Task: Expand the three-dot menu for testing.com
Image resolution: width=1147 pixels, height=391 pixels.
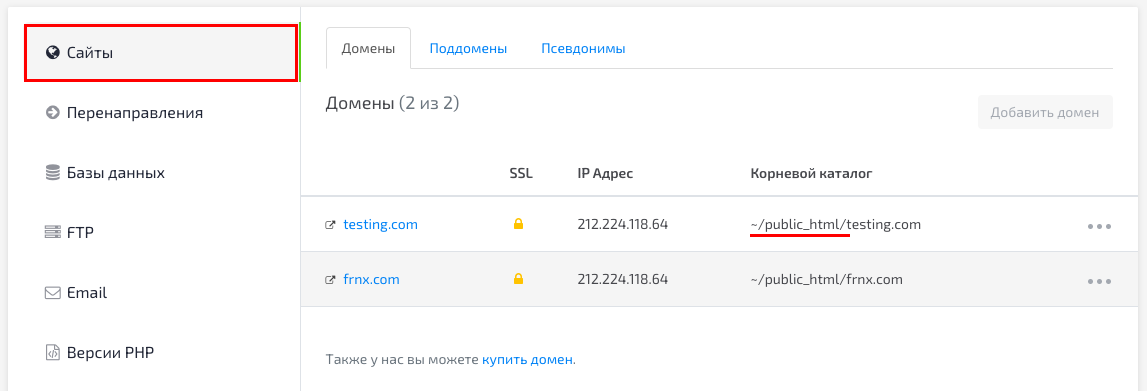Action: click(x=1099, y=227)
